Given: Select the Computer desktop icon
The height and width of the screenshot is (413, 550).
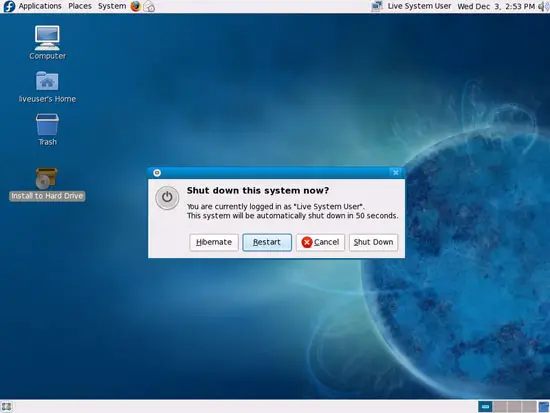Looking at the screenshot, I should coord(47,43).
